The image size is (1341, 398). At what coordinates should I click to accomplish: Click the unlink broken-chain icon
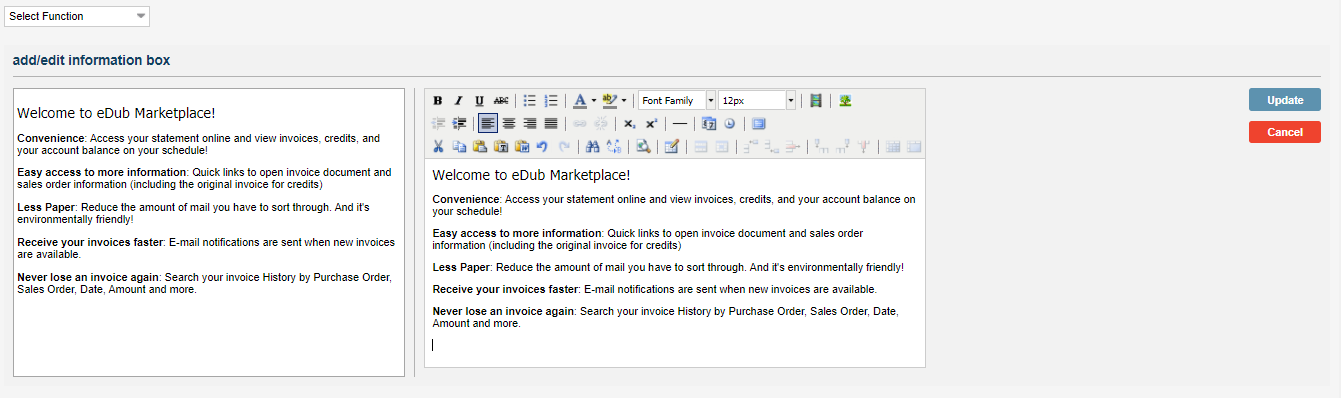pyautogui.click(x=600, y=123)
